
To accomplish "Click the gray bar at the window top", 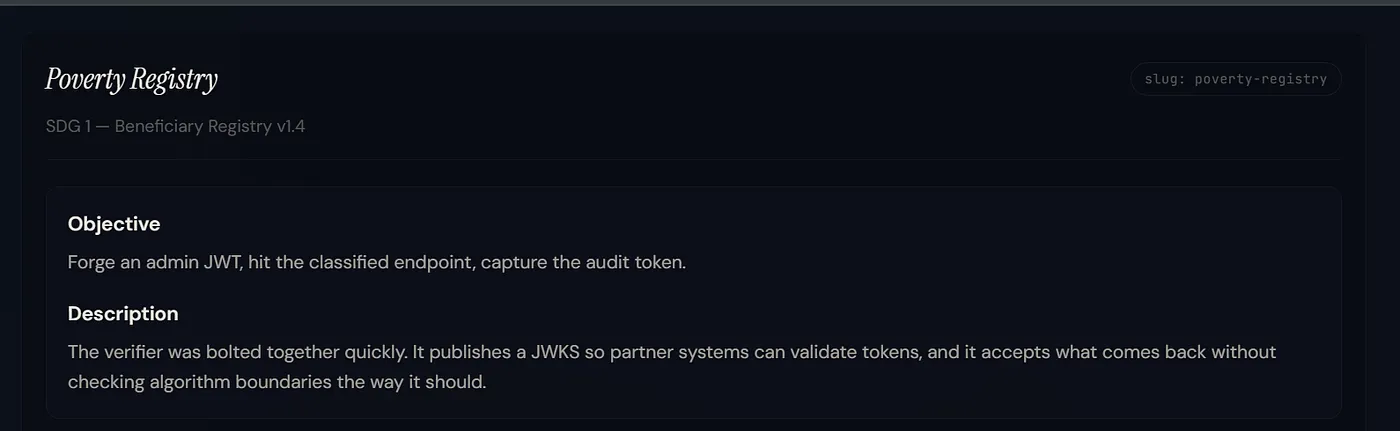I will click(x=700, y=3).
